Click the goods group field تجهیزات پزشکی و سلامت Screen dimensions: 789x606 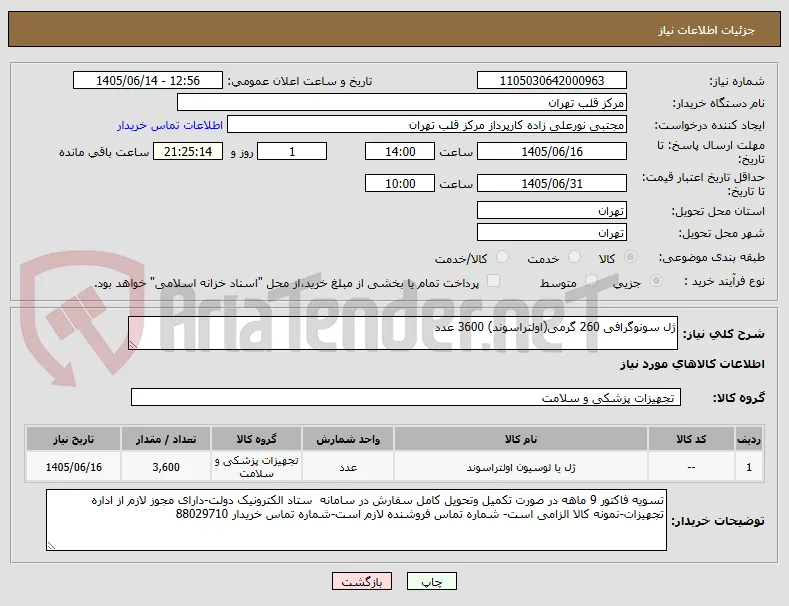pyautogui.click(x=406, y=397)
